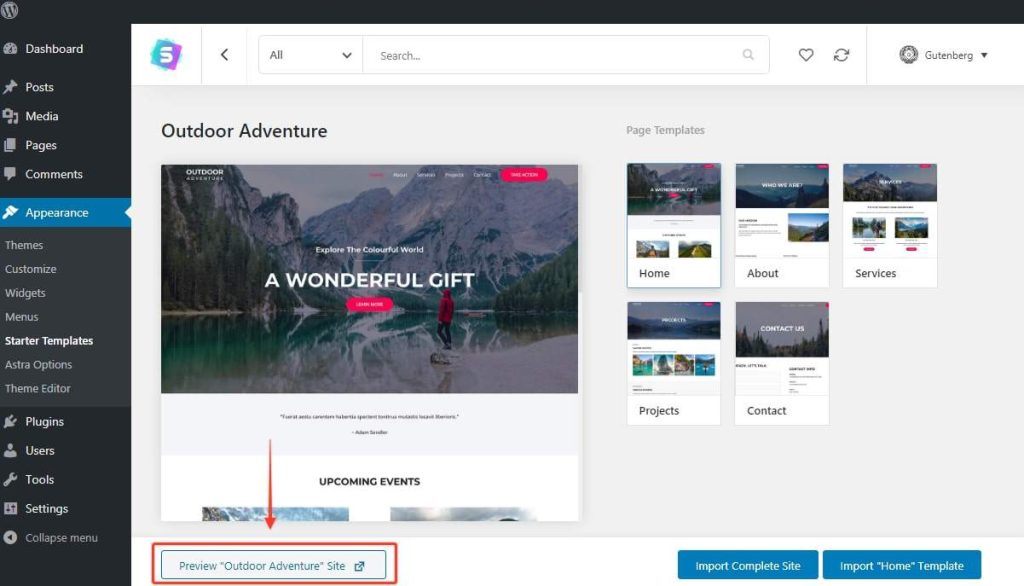
Task: Click the Plugins sidebar icon
Action: tap(13, 421)
